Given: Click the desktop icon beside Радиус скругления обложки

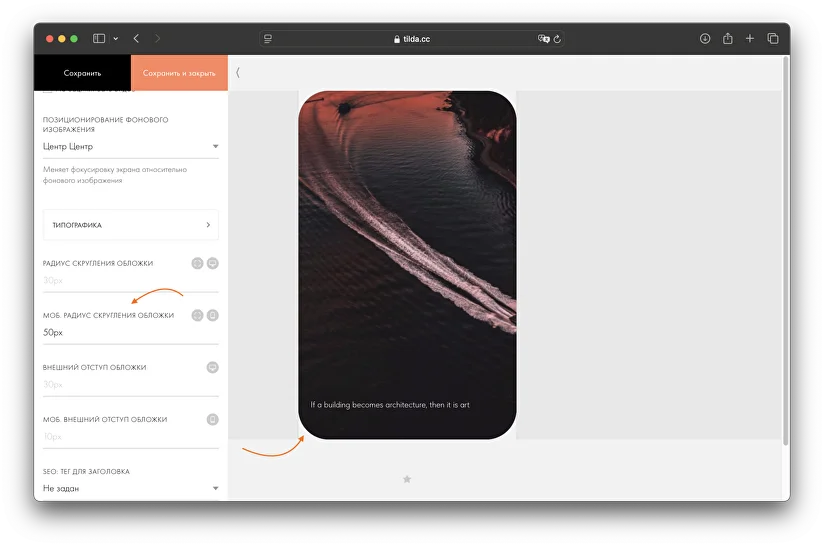Looking at the screenshot, I should coord(212,264).
